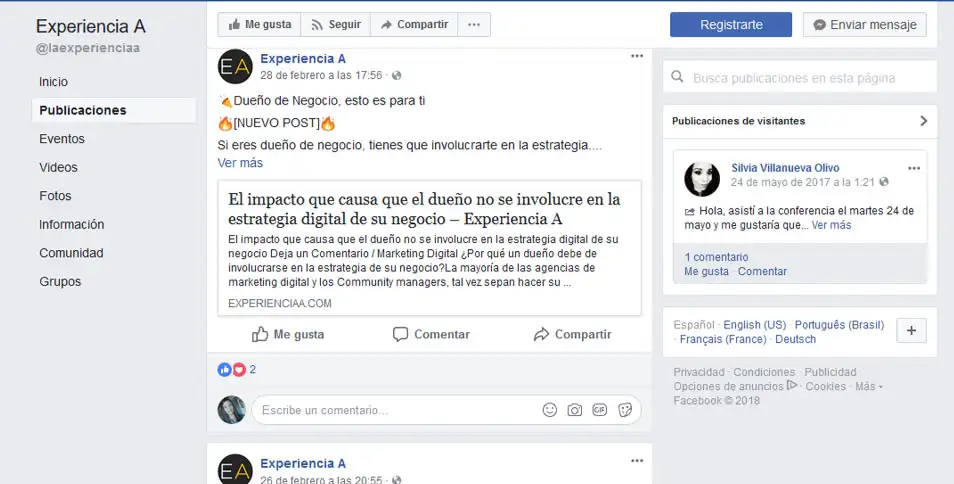
Task: Open the sticker picker in comment box
Action: click(625, 410)
